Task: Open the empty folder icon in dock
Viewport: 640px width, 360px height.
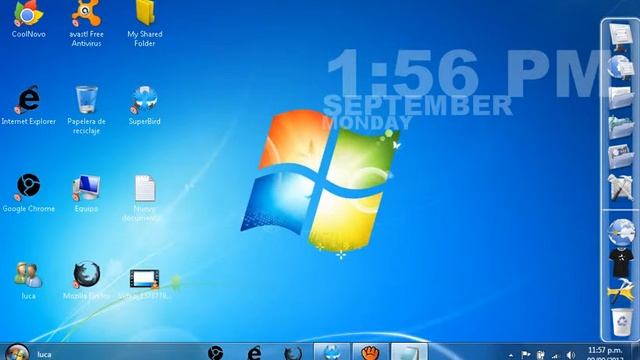Action: coord(620,98)
